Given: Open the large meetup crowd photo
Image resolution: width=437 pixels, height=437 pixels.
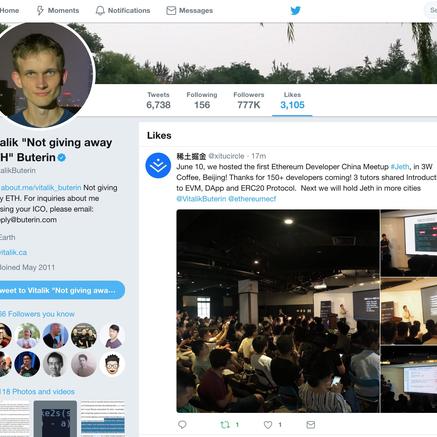Looking at the screenshot, I should click(278, 311).
